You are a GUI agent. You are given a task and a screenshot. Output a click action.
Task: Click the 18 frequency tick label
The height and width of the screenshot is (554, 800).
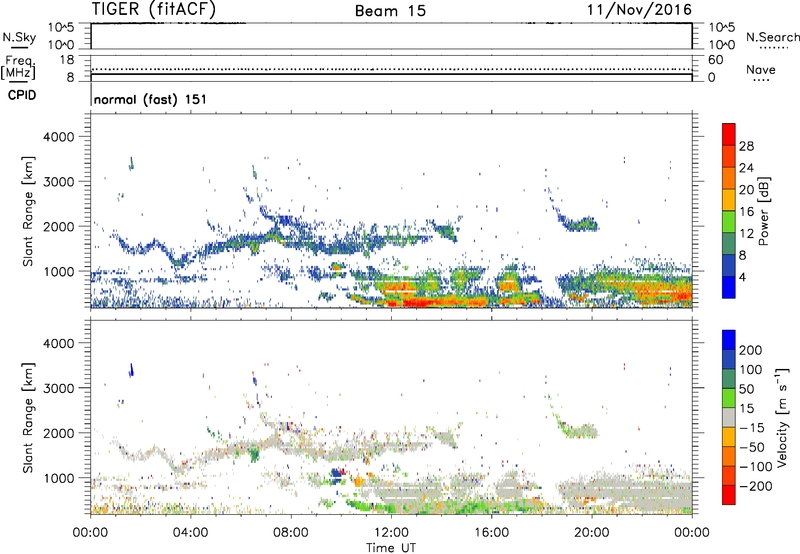tap(67, 60)
